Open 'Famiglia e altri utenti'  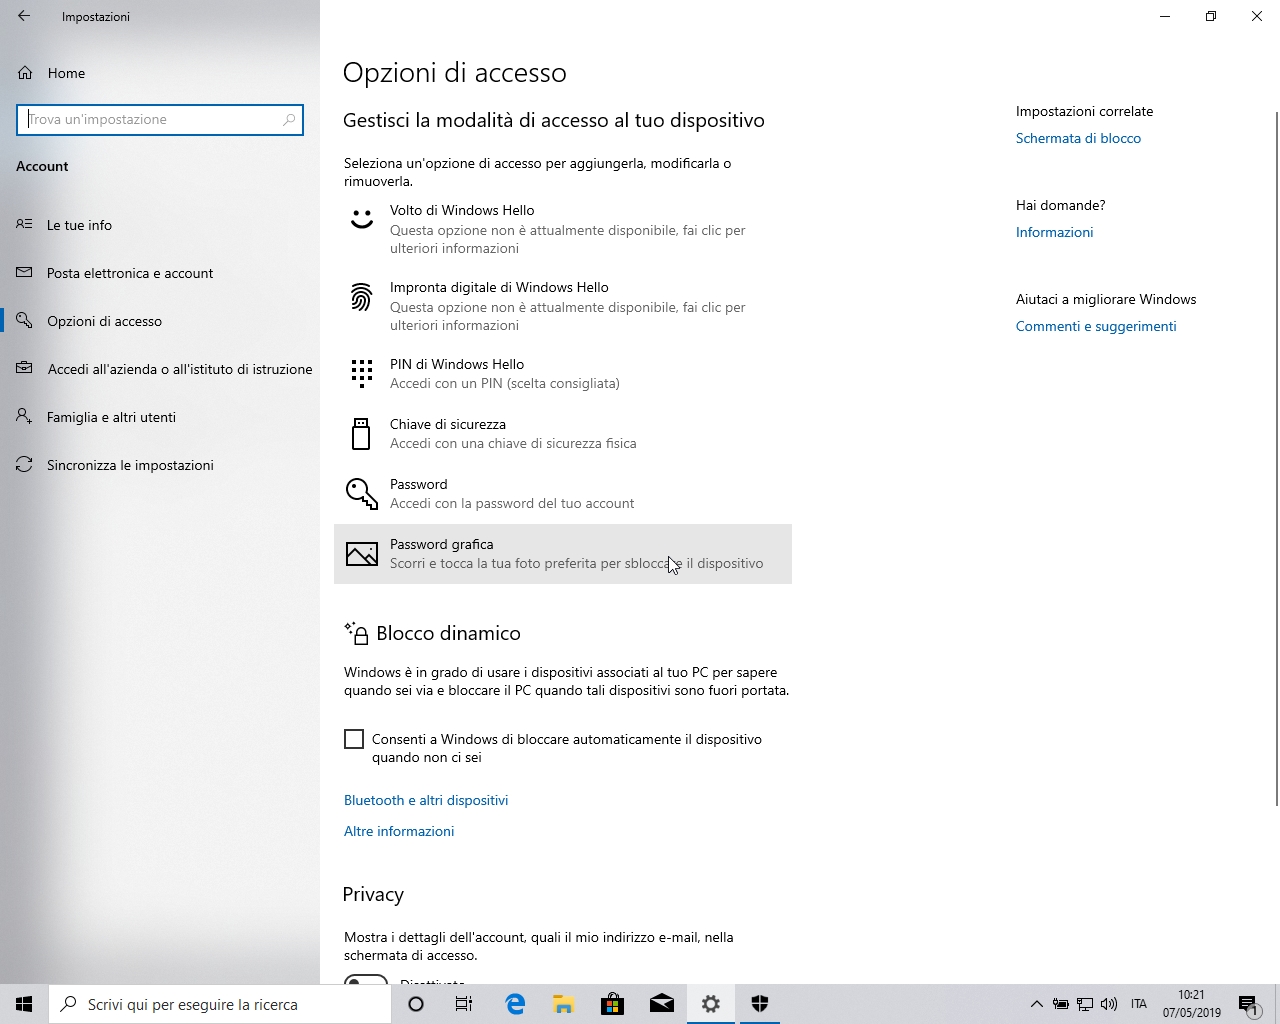click(x=160, y=417)
